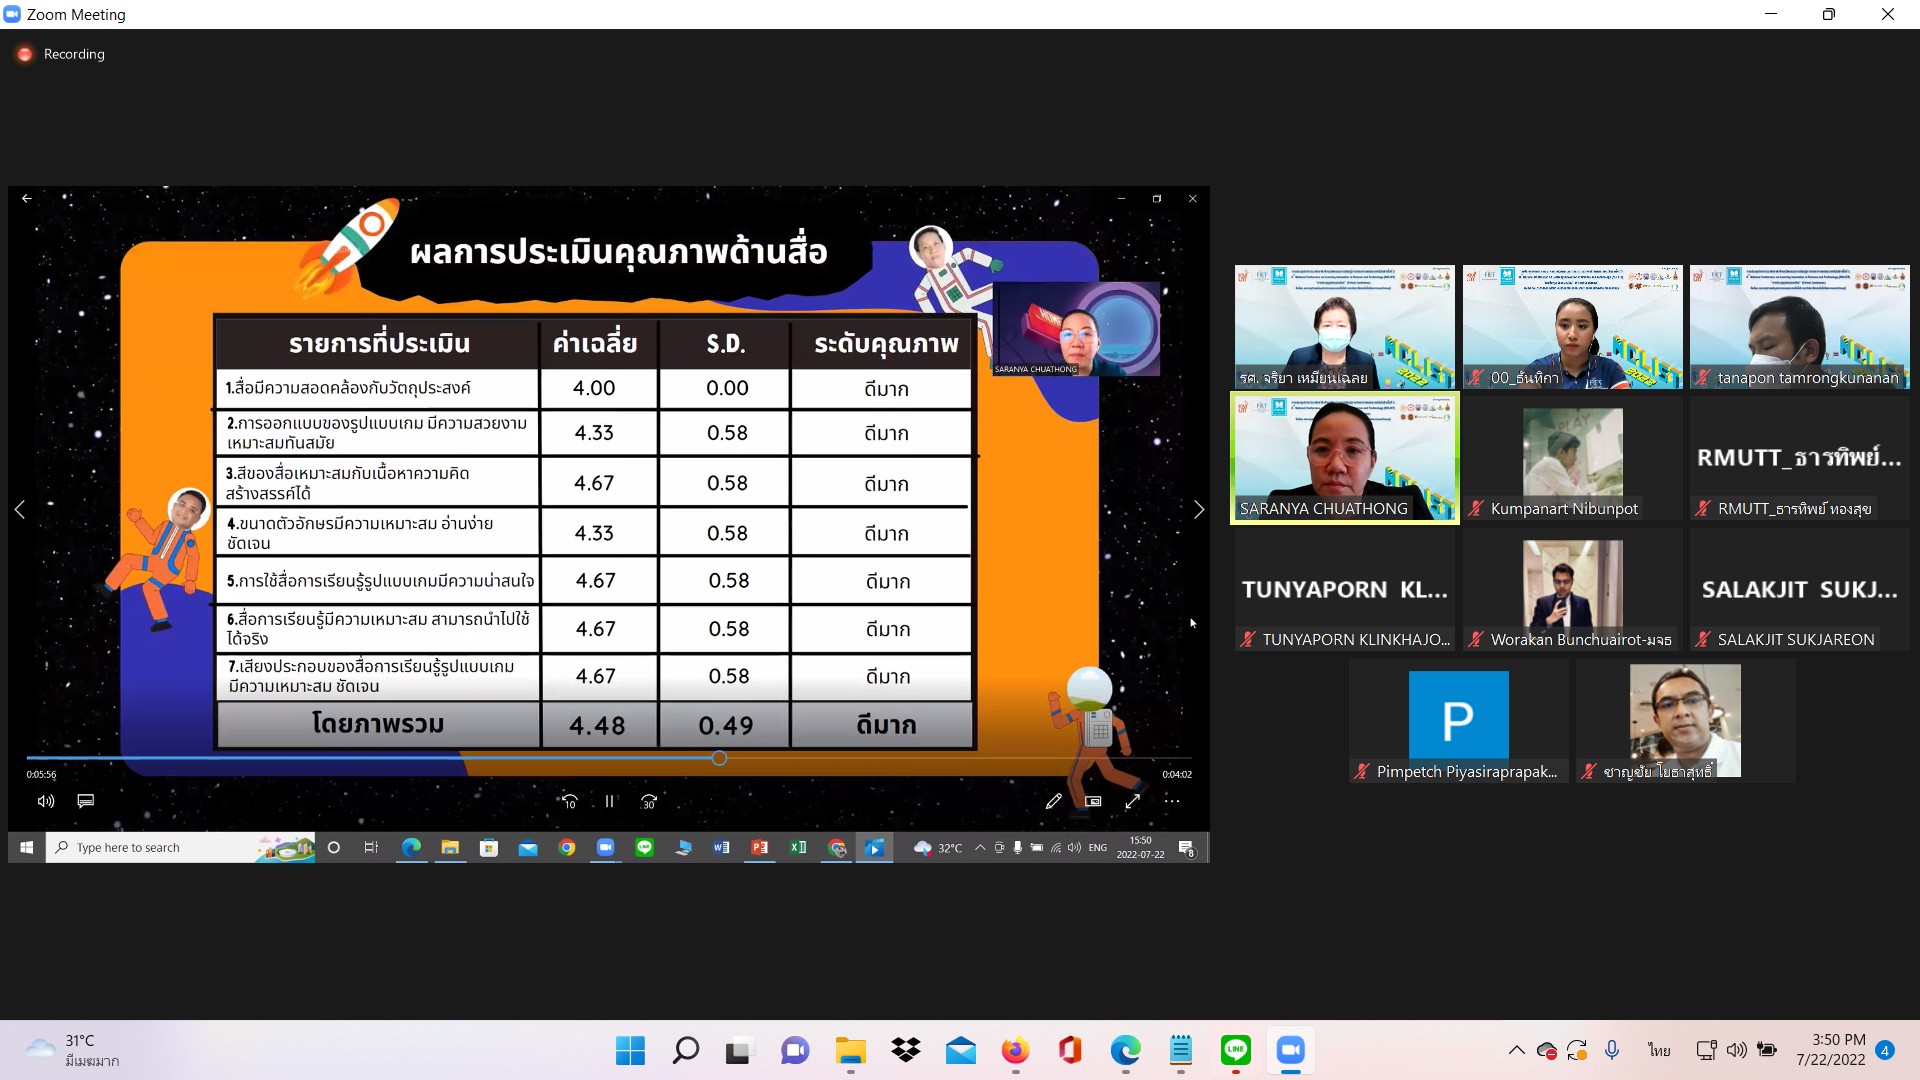Go to next item with right chevron
Image resolution: width=1920 pixels, height=1080 pixels.
(1199, 510)
